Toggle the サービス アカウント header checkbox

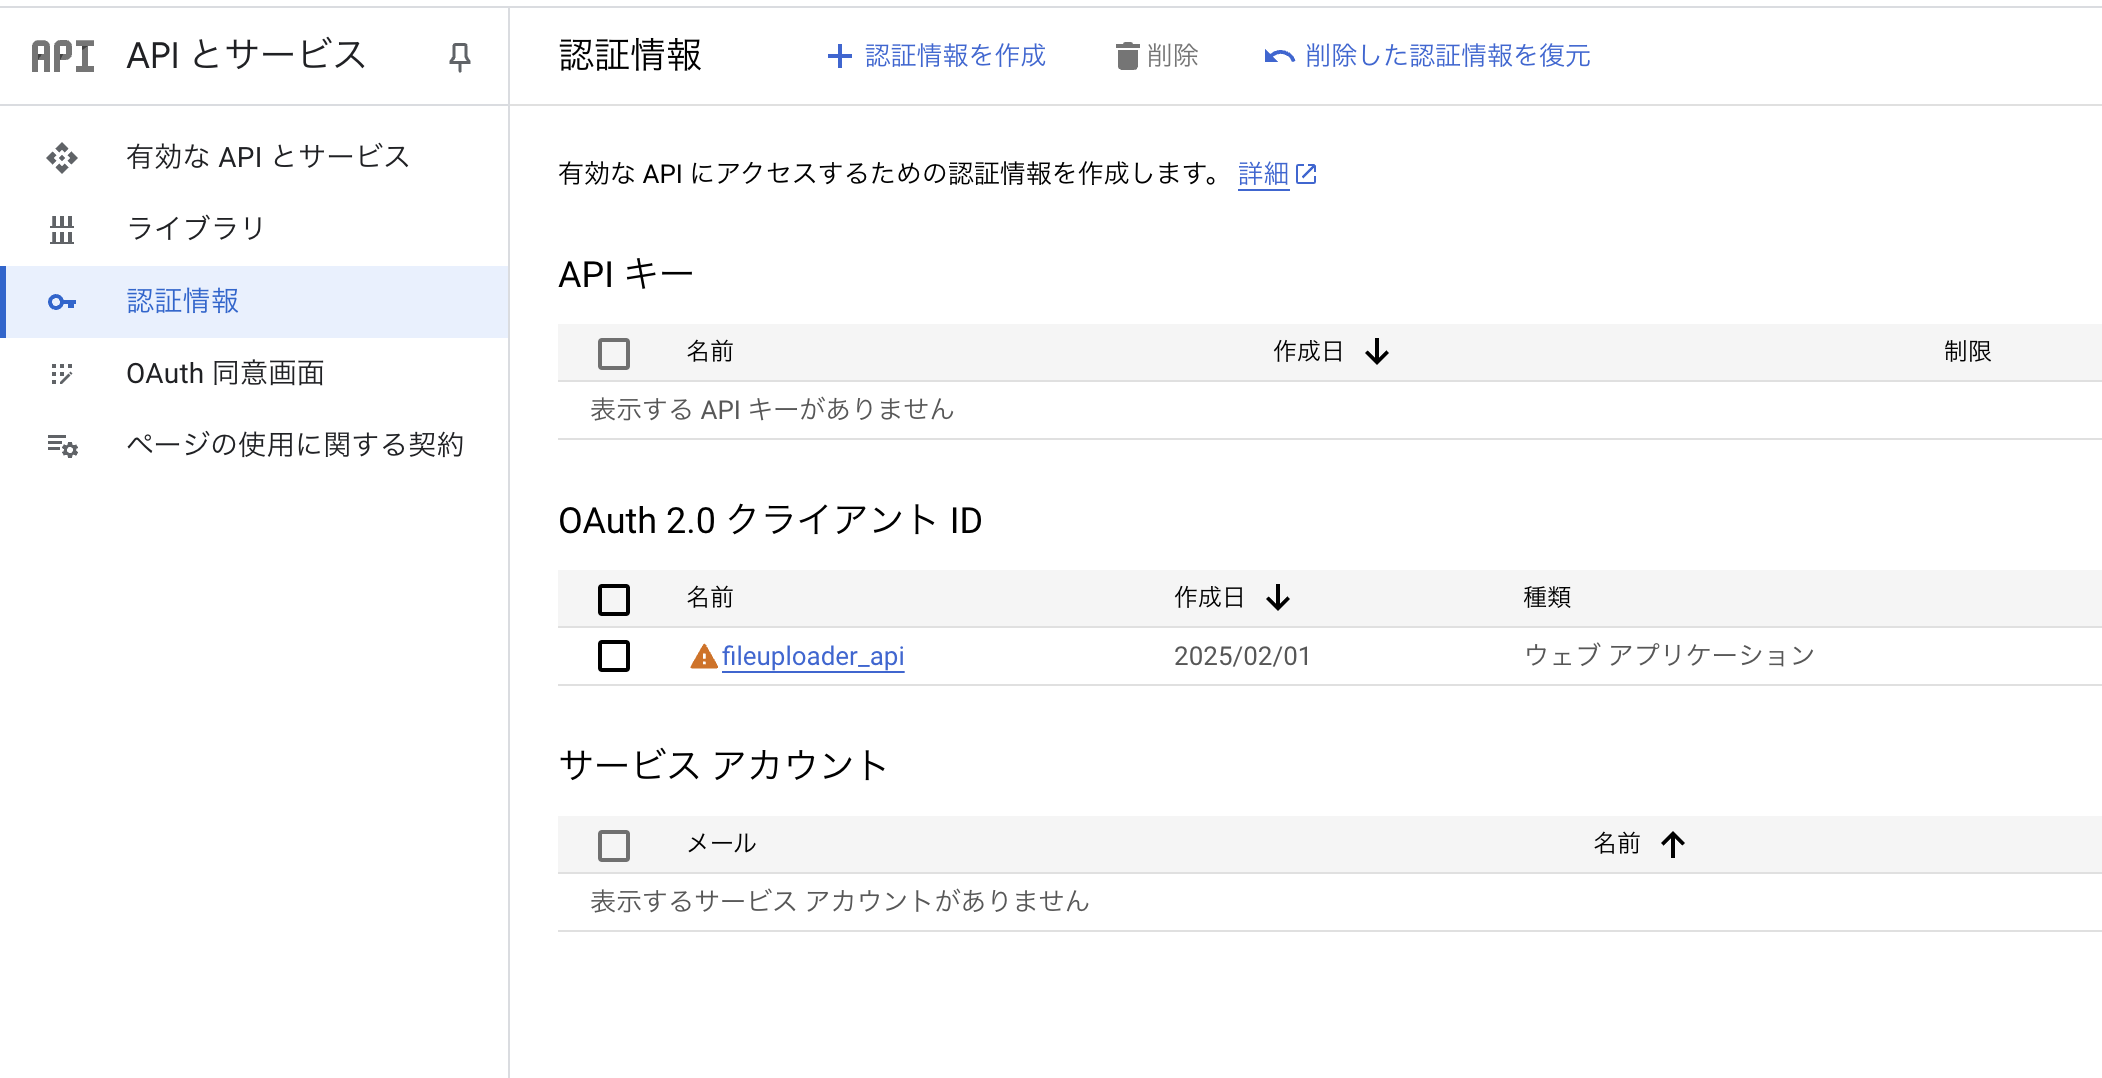(614, 845)
